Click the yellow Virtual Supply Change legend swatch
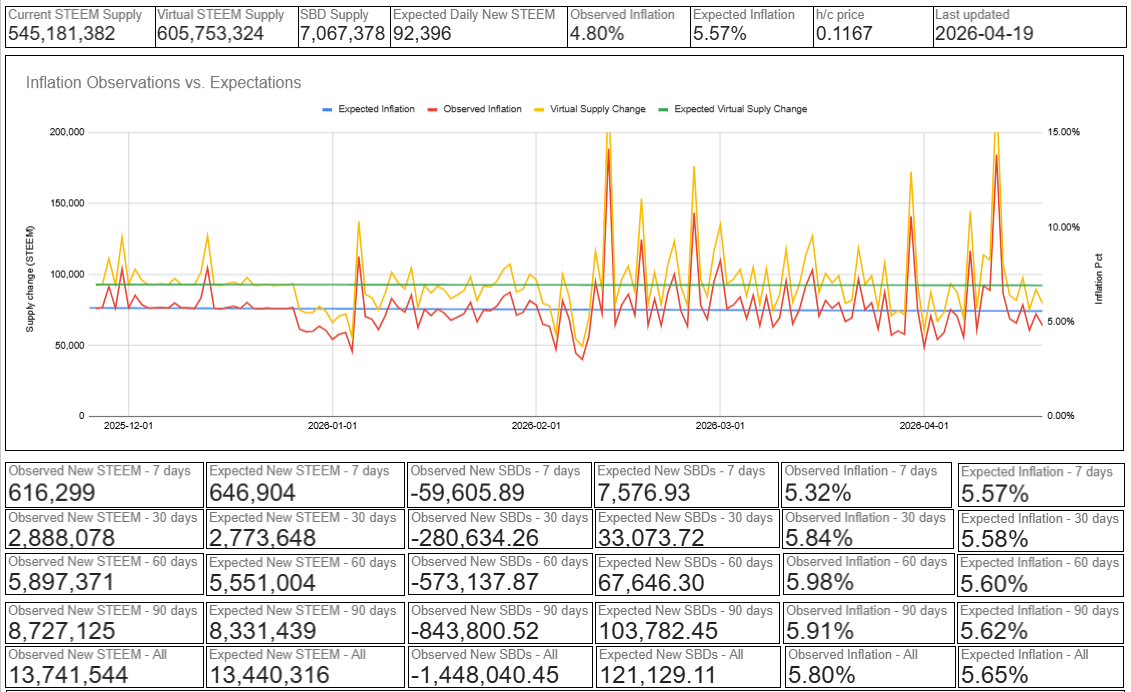 (x=539, y=110)
